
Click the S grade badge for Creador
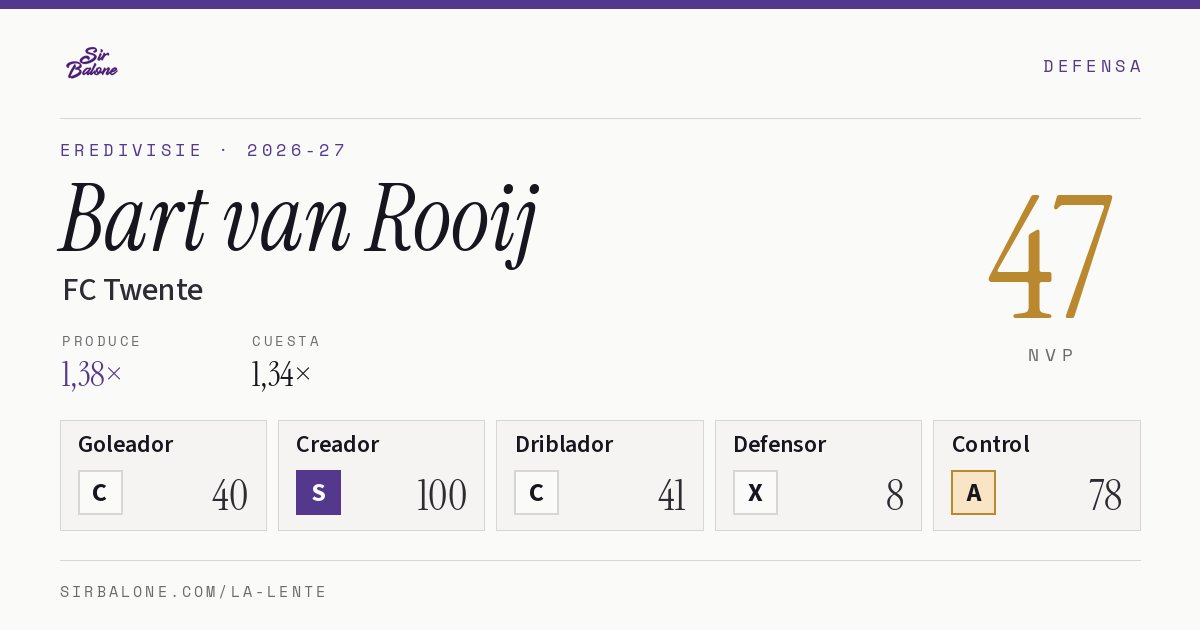coord(318,492)
